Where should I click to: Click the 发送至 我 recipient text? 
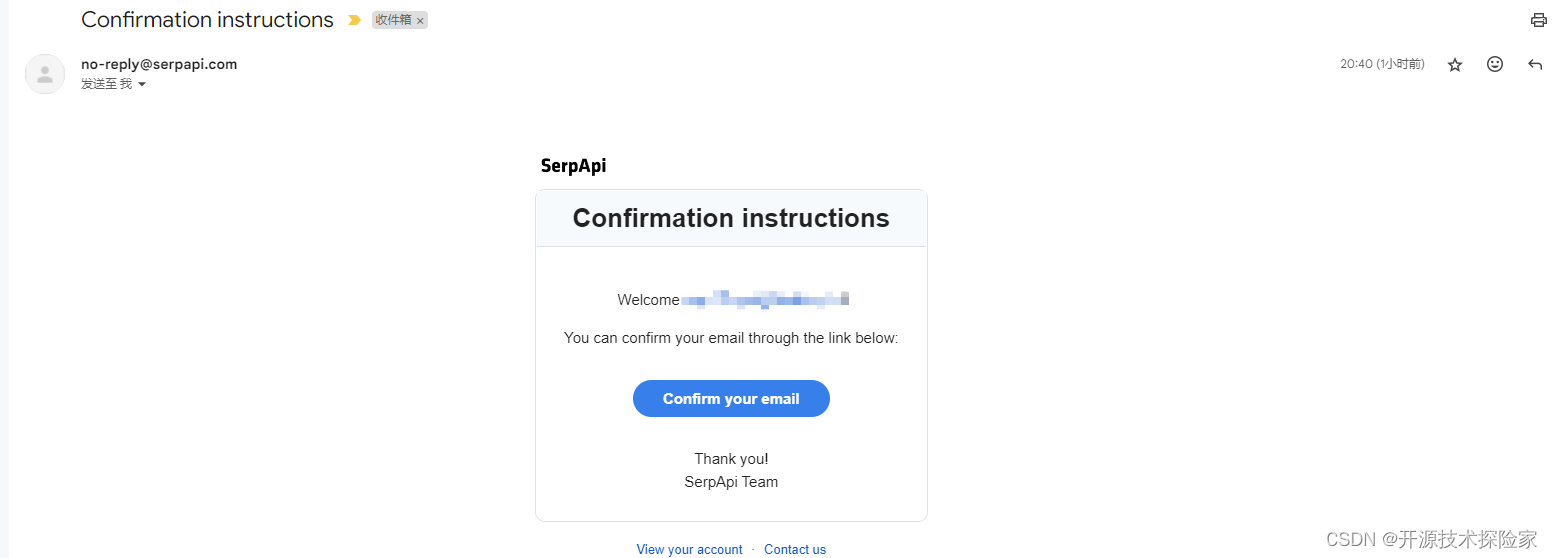[x=106, y=84]
